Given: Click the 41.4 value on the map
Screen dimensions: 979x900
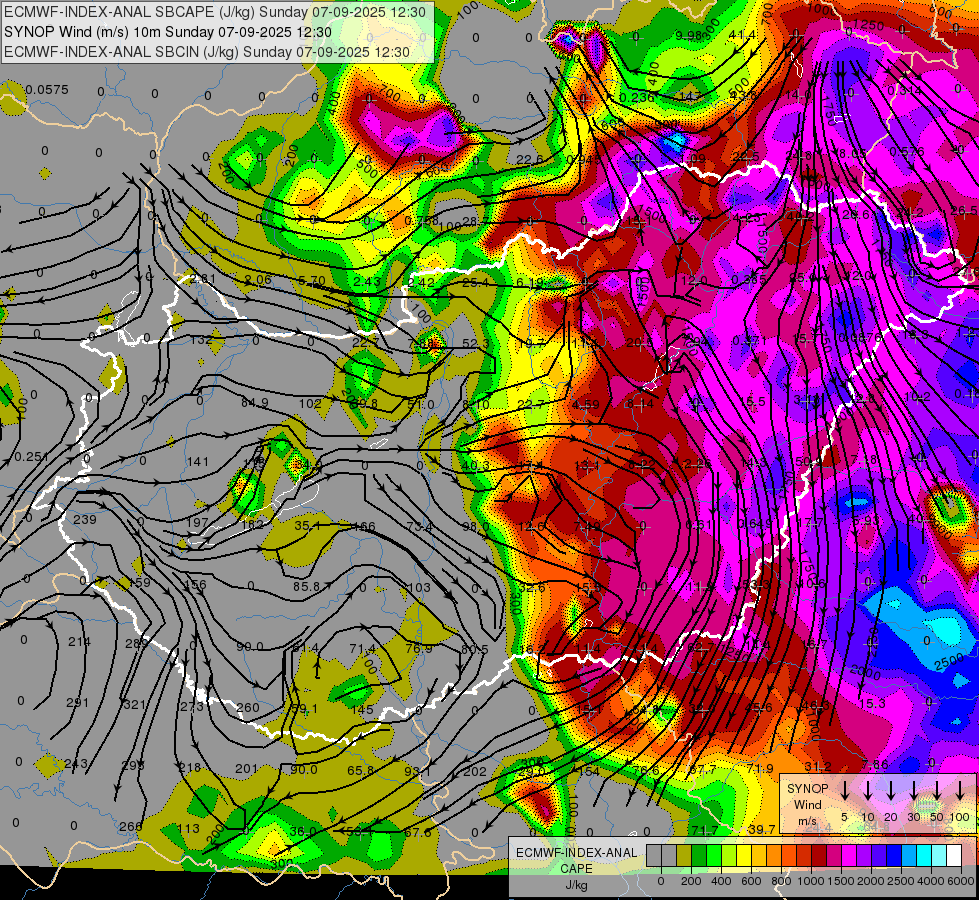Looking at the screenshot, I should 742,35.
